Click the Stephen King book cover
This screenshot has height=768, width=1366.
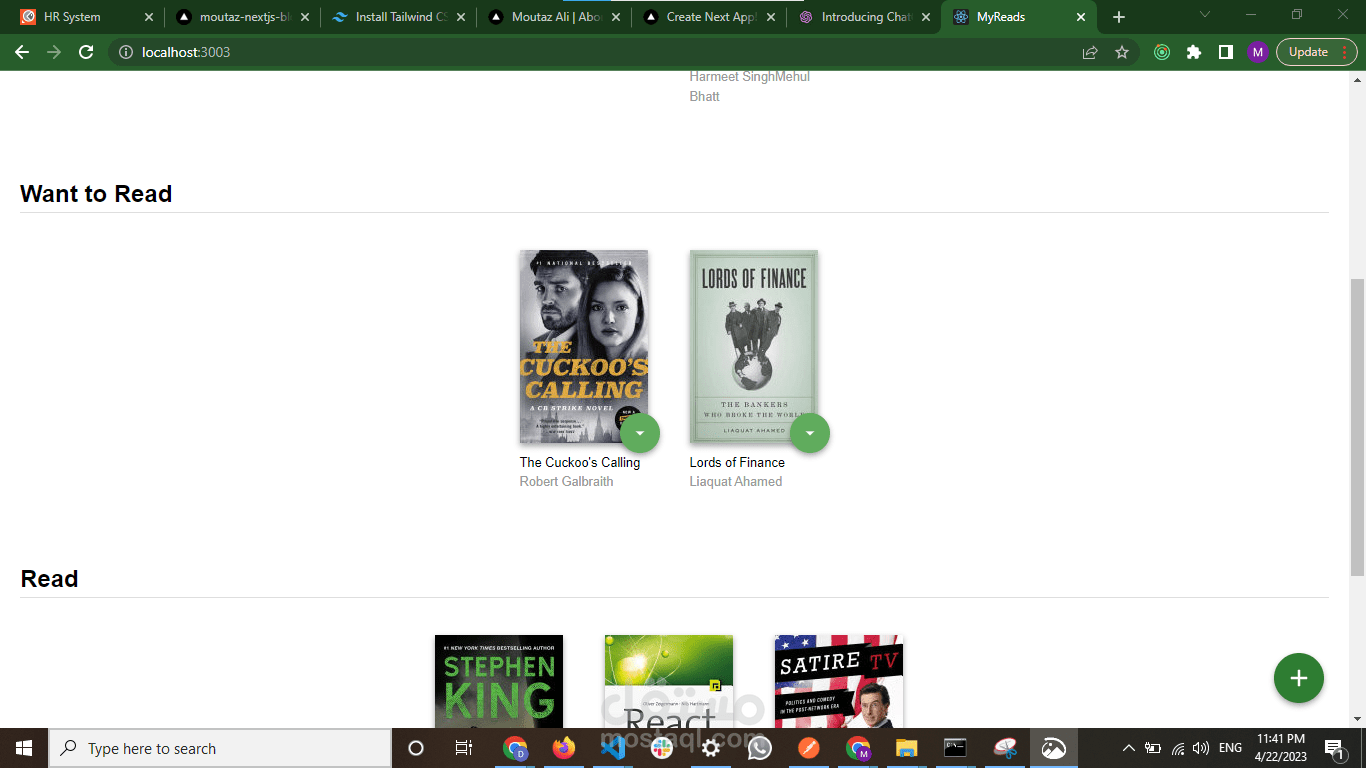click(x=499, y=681)
